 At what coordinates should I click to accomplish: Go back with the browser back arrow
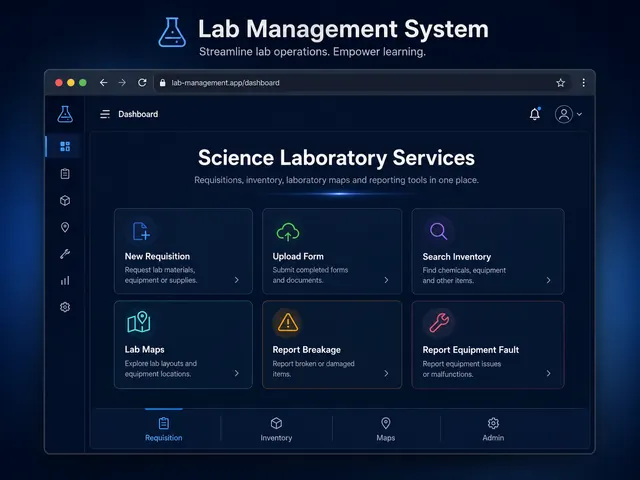pos(103,83)
